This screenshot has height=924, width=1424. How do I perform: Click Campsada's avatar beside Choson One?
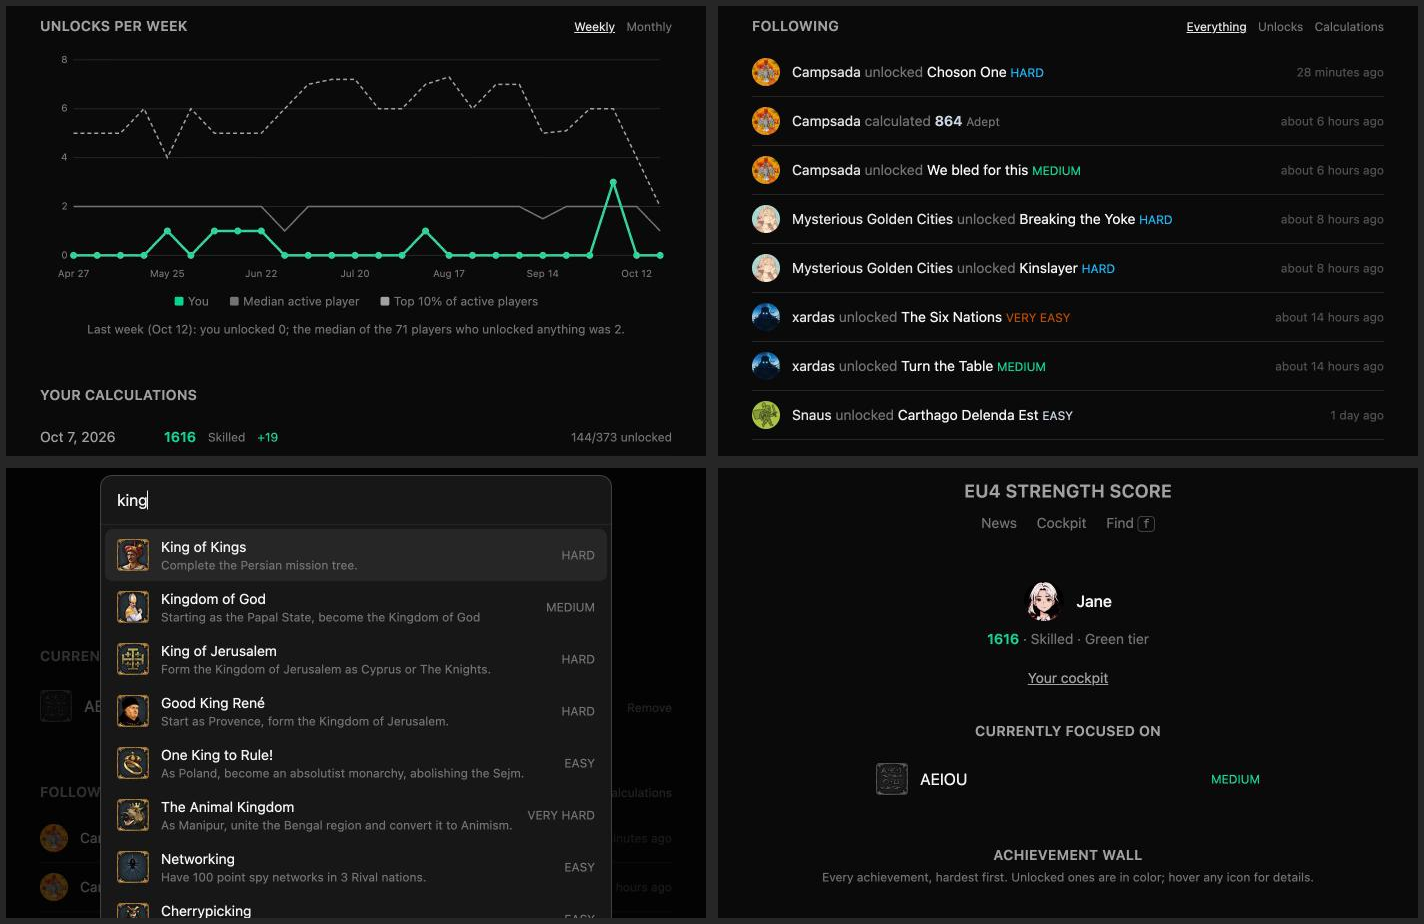[x=766, y=72]
